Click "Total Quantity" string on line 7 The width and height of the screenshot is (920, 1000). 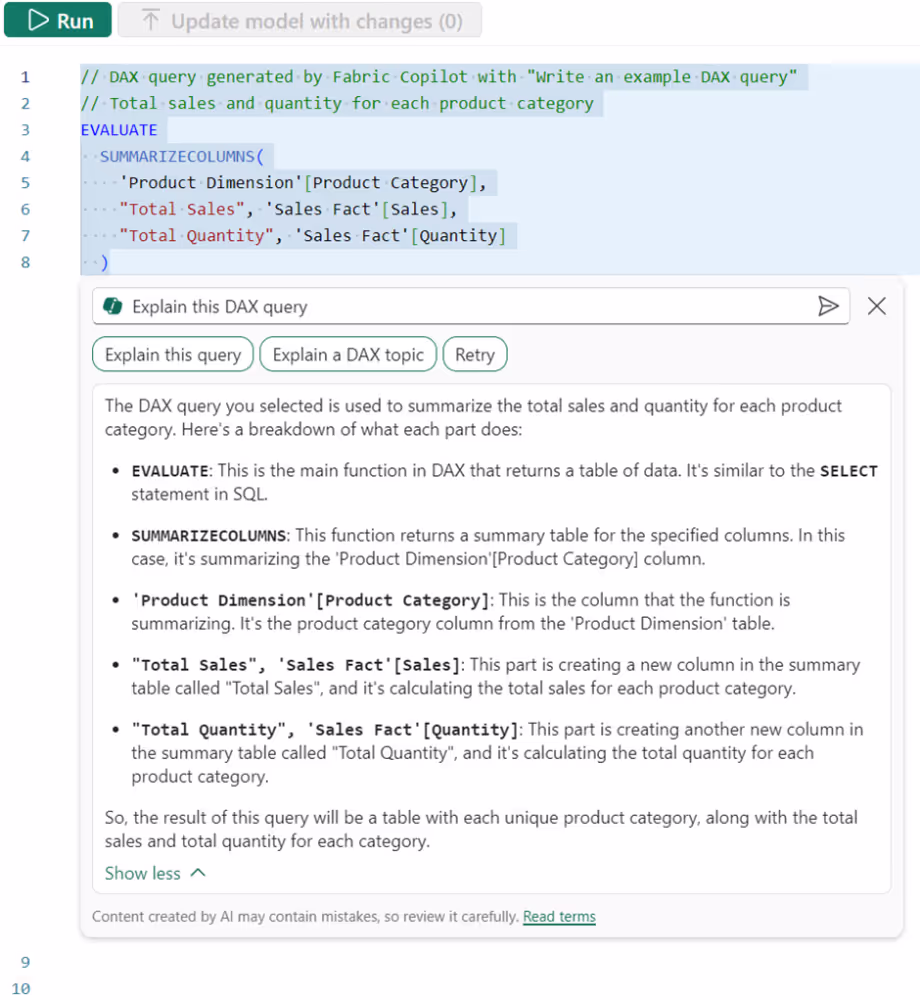pyautogui.click(x=196, y=236)
